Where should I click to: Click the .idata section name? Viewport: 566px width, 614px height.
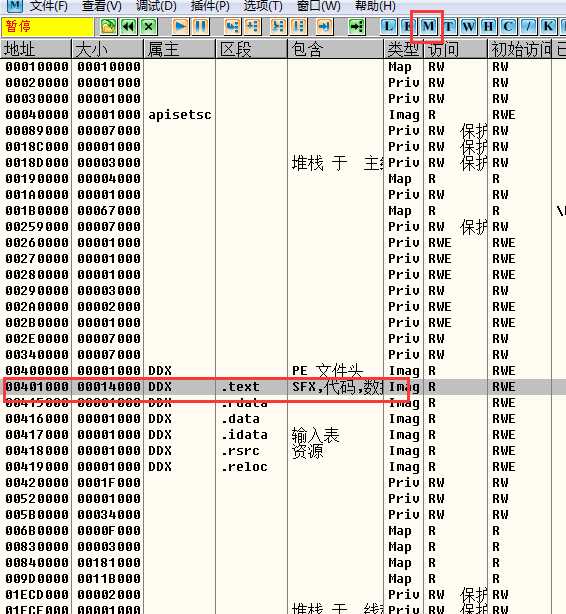point(244,435)
